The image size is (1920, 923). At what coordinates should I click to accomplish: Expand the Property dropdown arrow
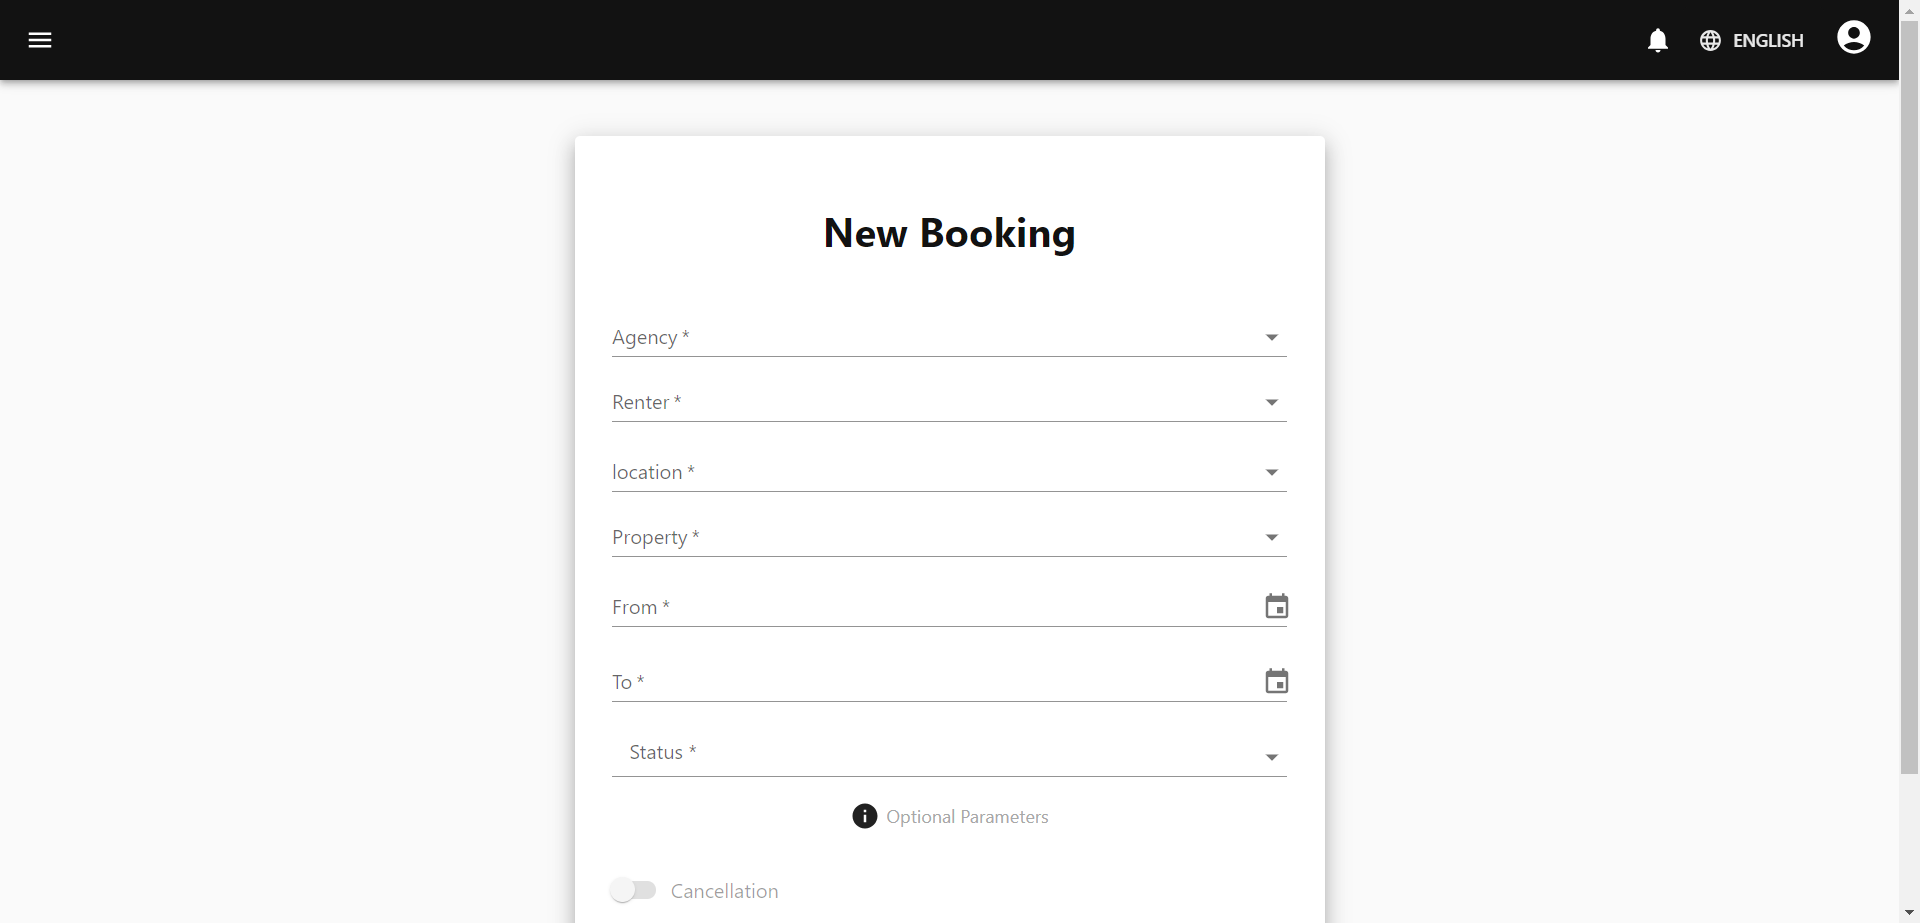pyautogui.click(x=1272, y=537)
